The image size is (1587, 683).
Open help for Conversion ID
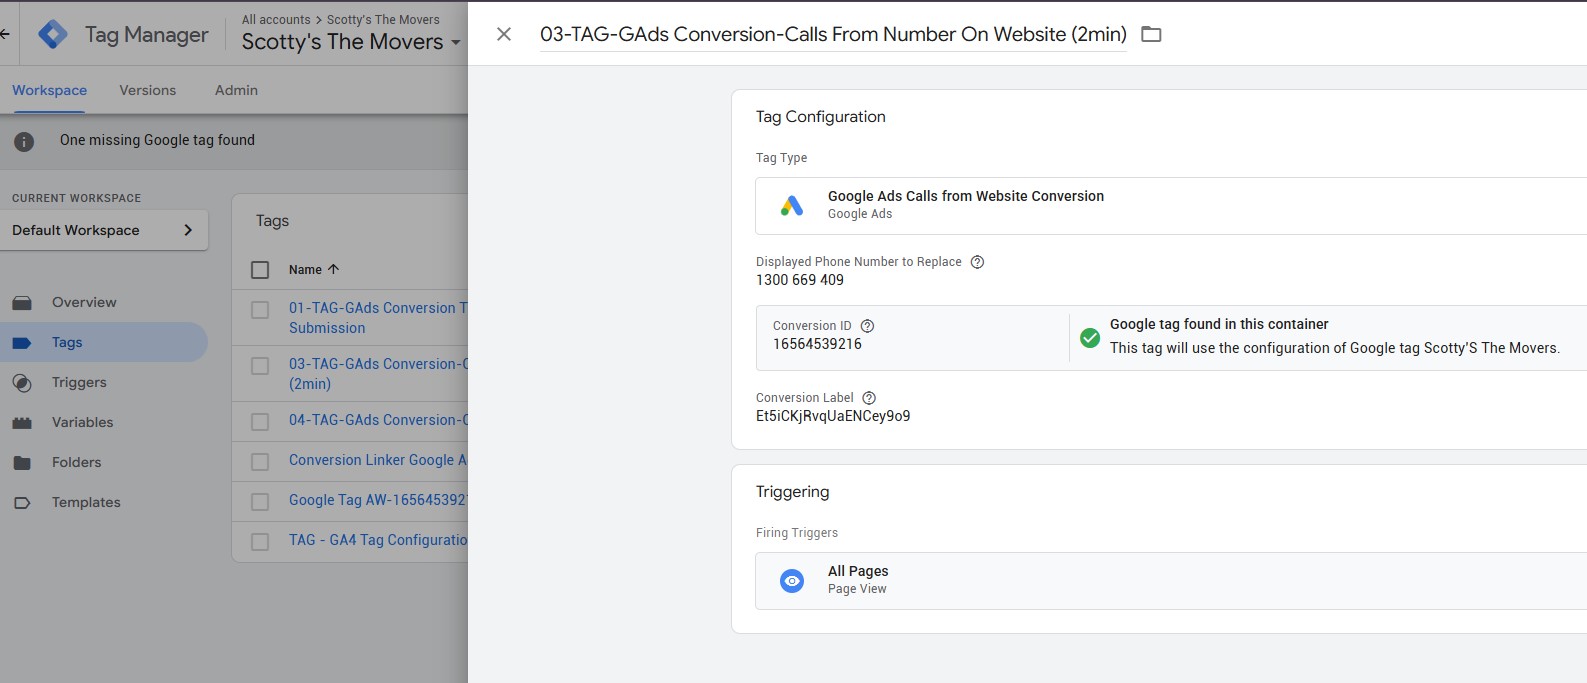tap(868, 326)
